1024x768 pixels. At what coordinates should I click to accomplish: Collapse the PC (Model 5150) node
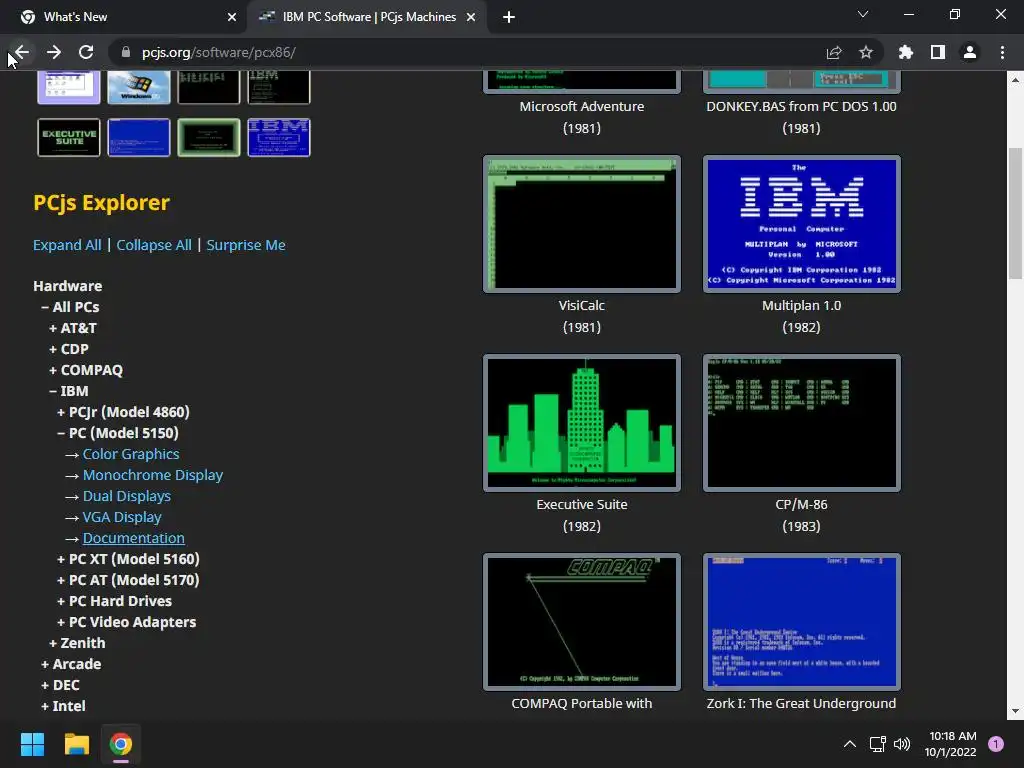coord(118,433)
